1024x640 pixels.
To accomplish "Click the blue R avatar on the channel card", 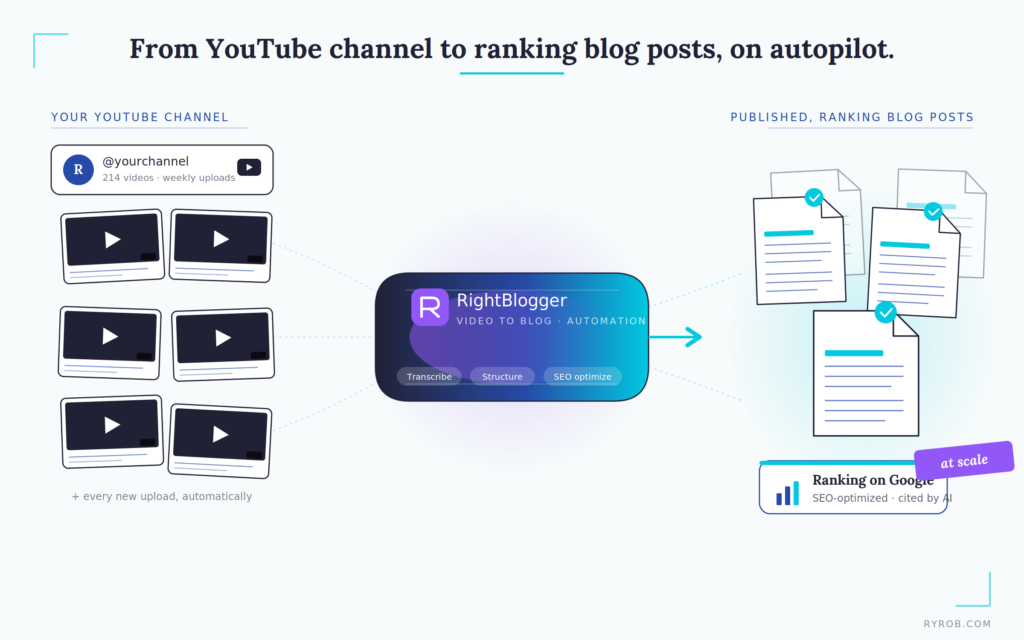I will [x=78, y=169].
